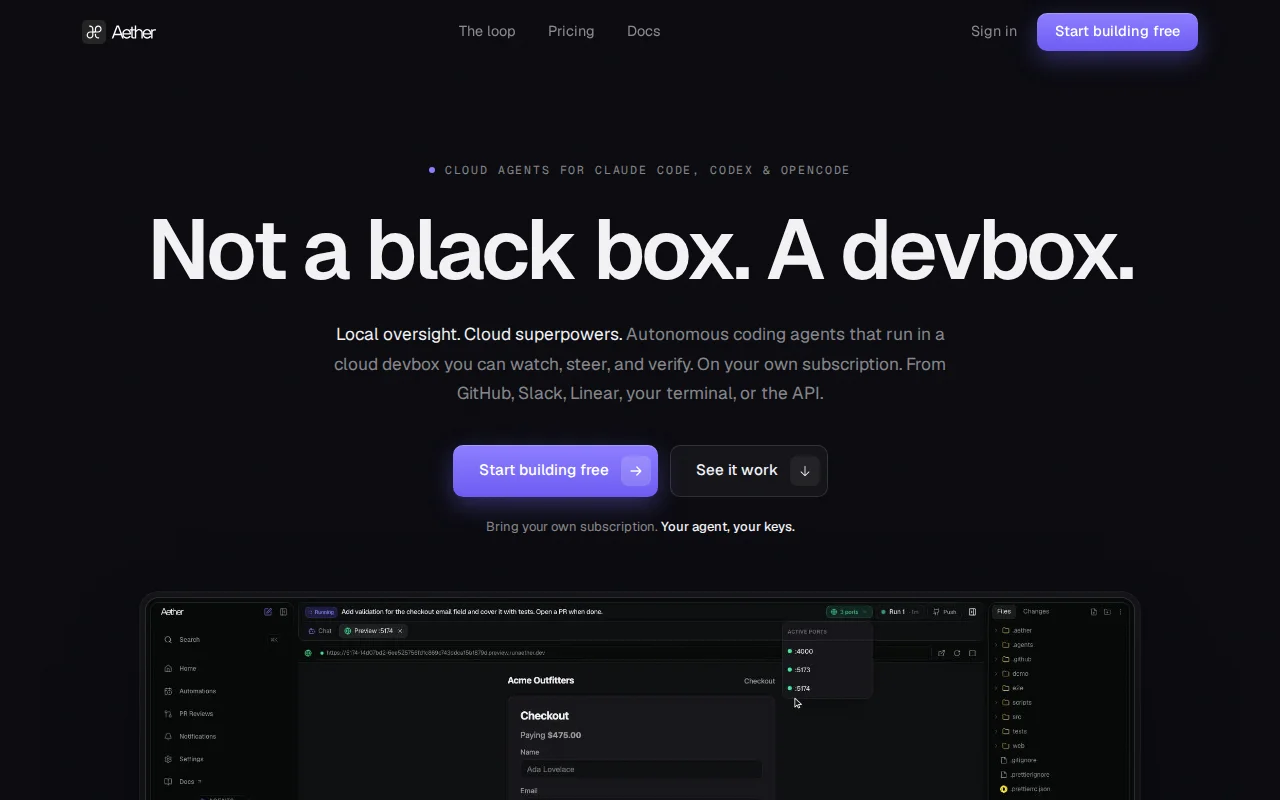This screenshot has height=800, width=1280.
Task: Click the Home icon in the app preview sidebar
Action: click(168, 668)
